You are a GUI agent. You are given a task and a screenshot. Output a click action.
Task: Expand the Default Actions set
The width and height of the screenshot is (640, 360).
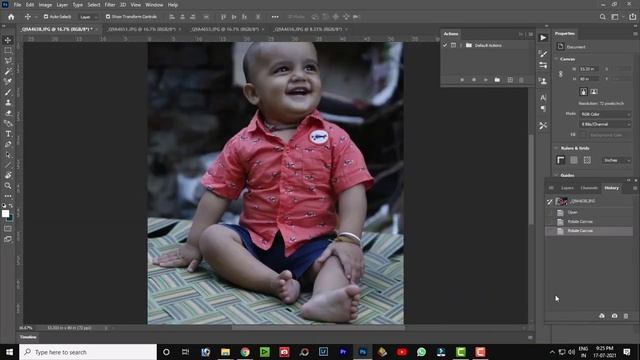click(x=461, y=45)
